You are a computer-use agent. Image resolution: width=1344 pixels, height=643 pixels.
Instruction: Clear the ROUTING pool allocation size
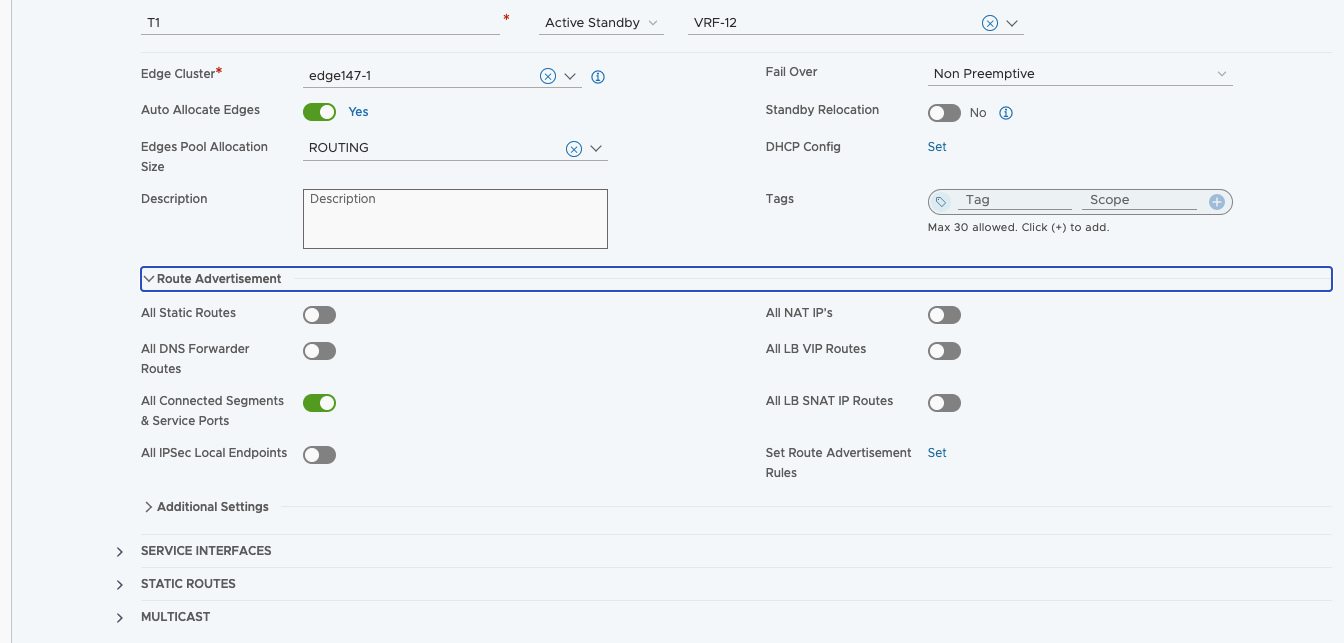click(574, 149)
